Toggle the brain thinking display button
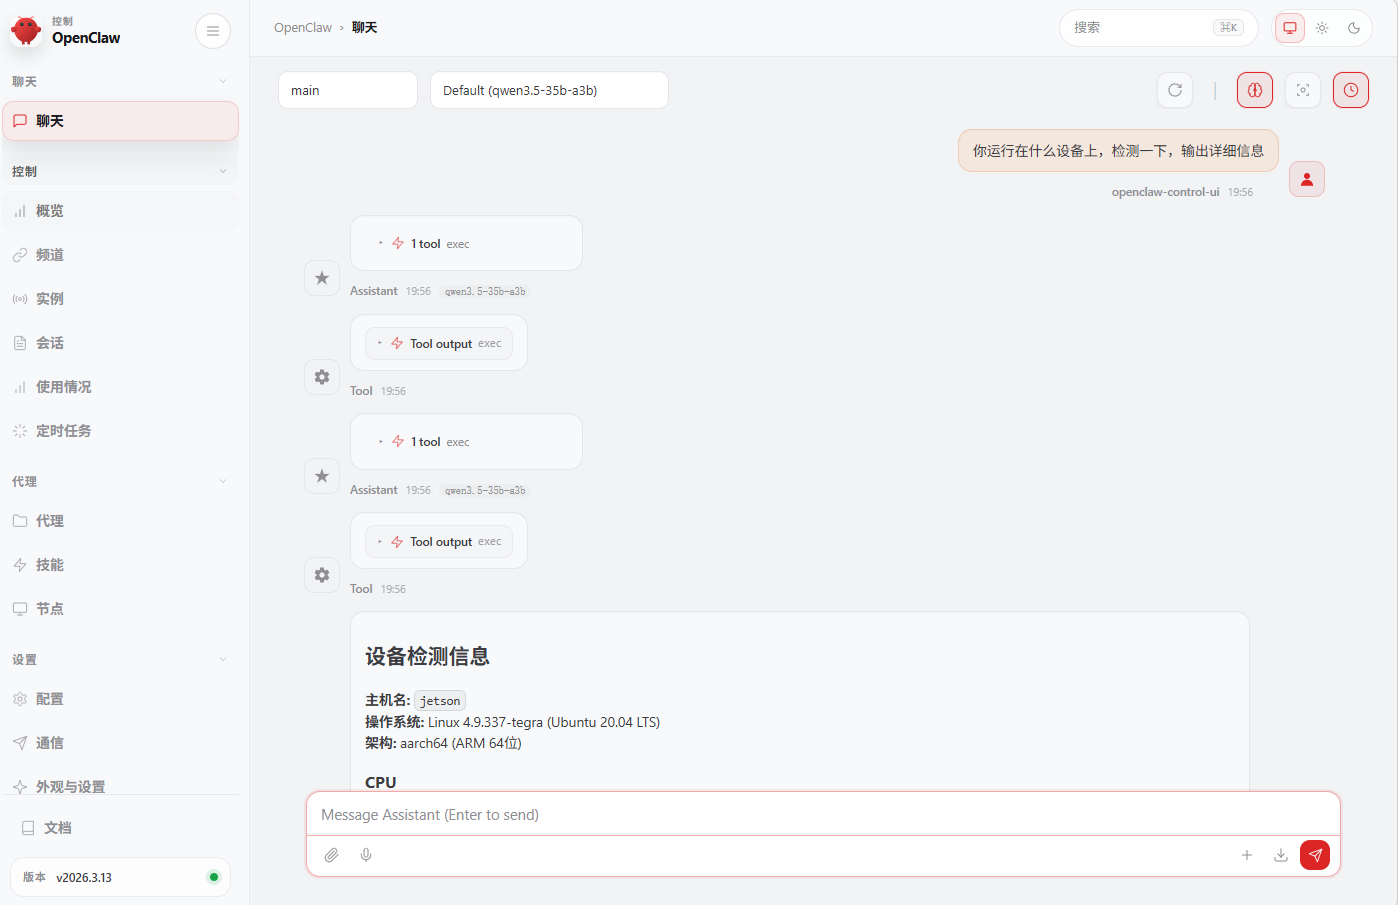The height and width of the screenshot is (905, 1398). [x=1254, y=90]
